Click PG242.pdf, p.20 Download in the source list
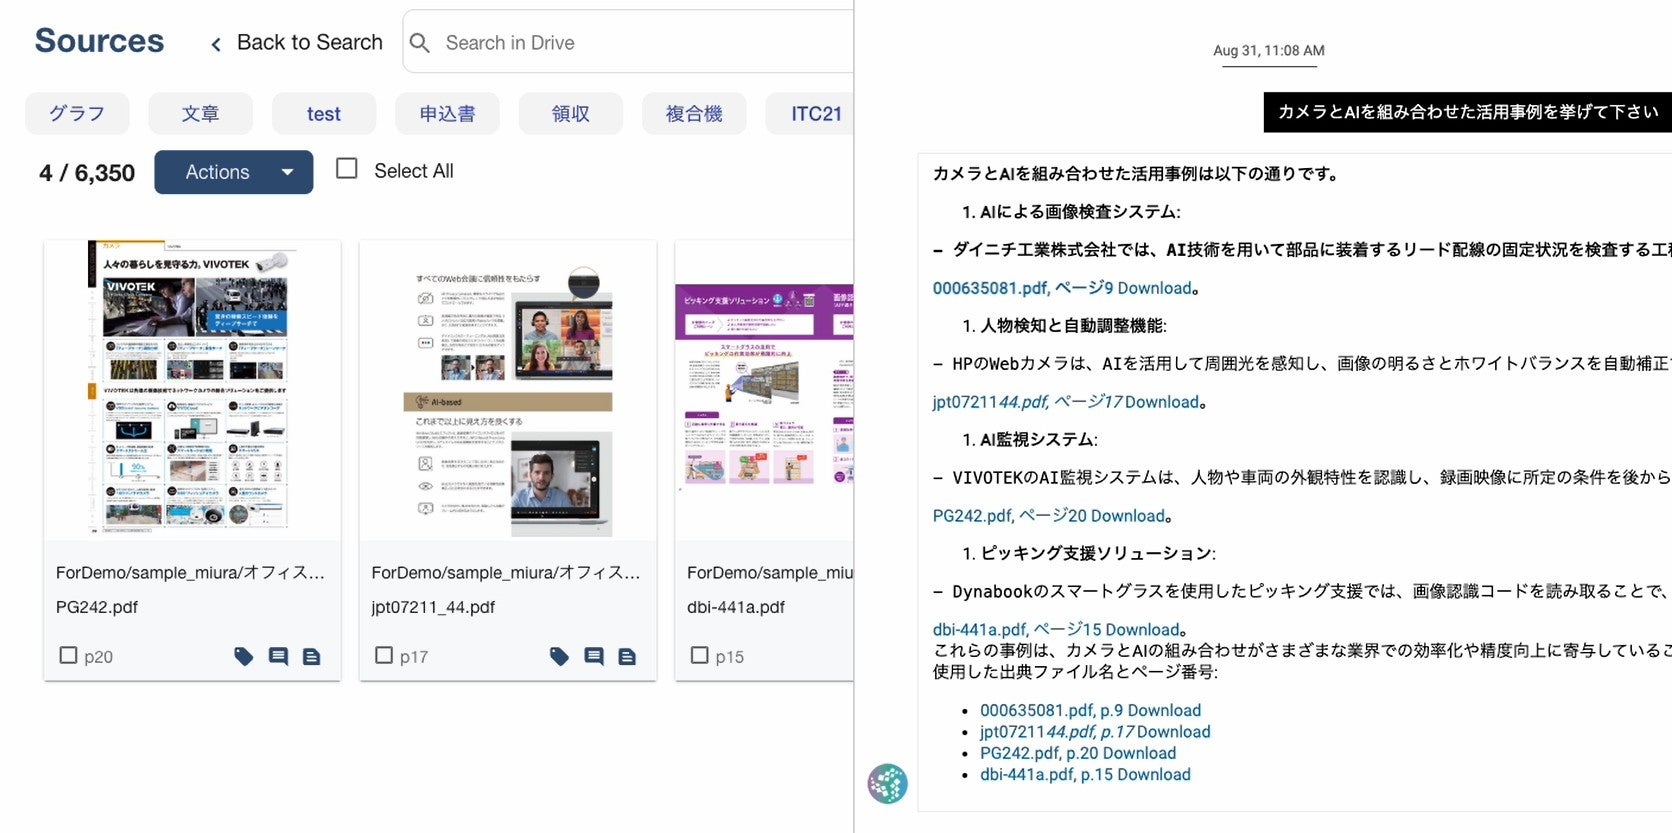 [x=1078, y=753]
